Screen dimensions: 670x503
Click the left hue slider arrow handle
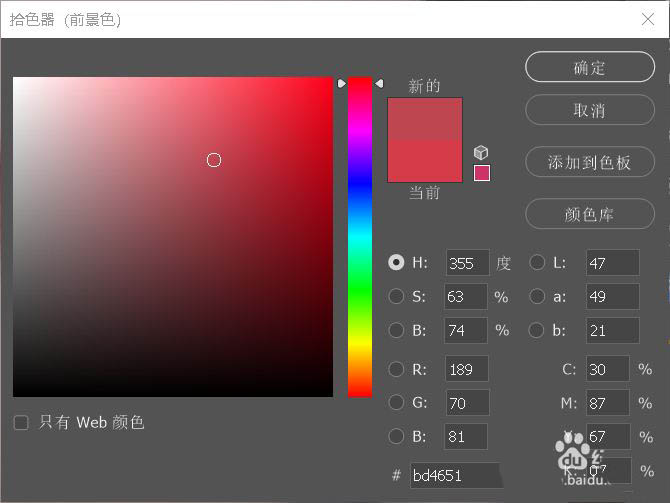[x=341, y=83]
